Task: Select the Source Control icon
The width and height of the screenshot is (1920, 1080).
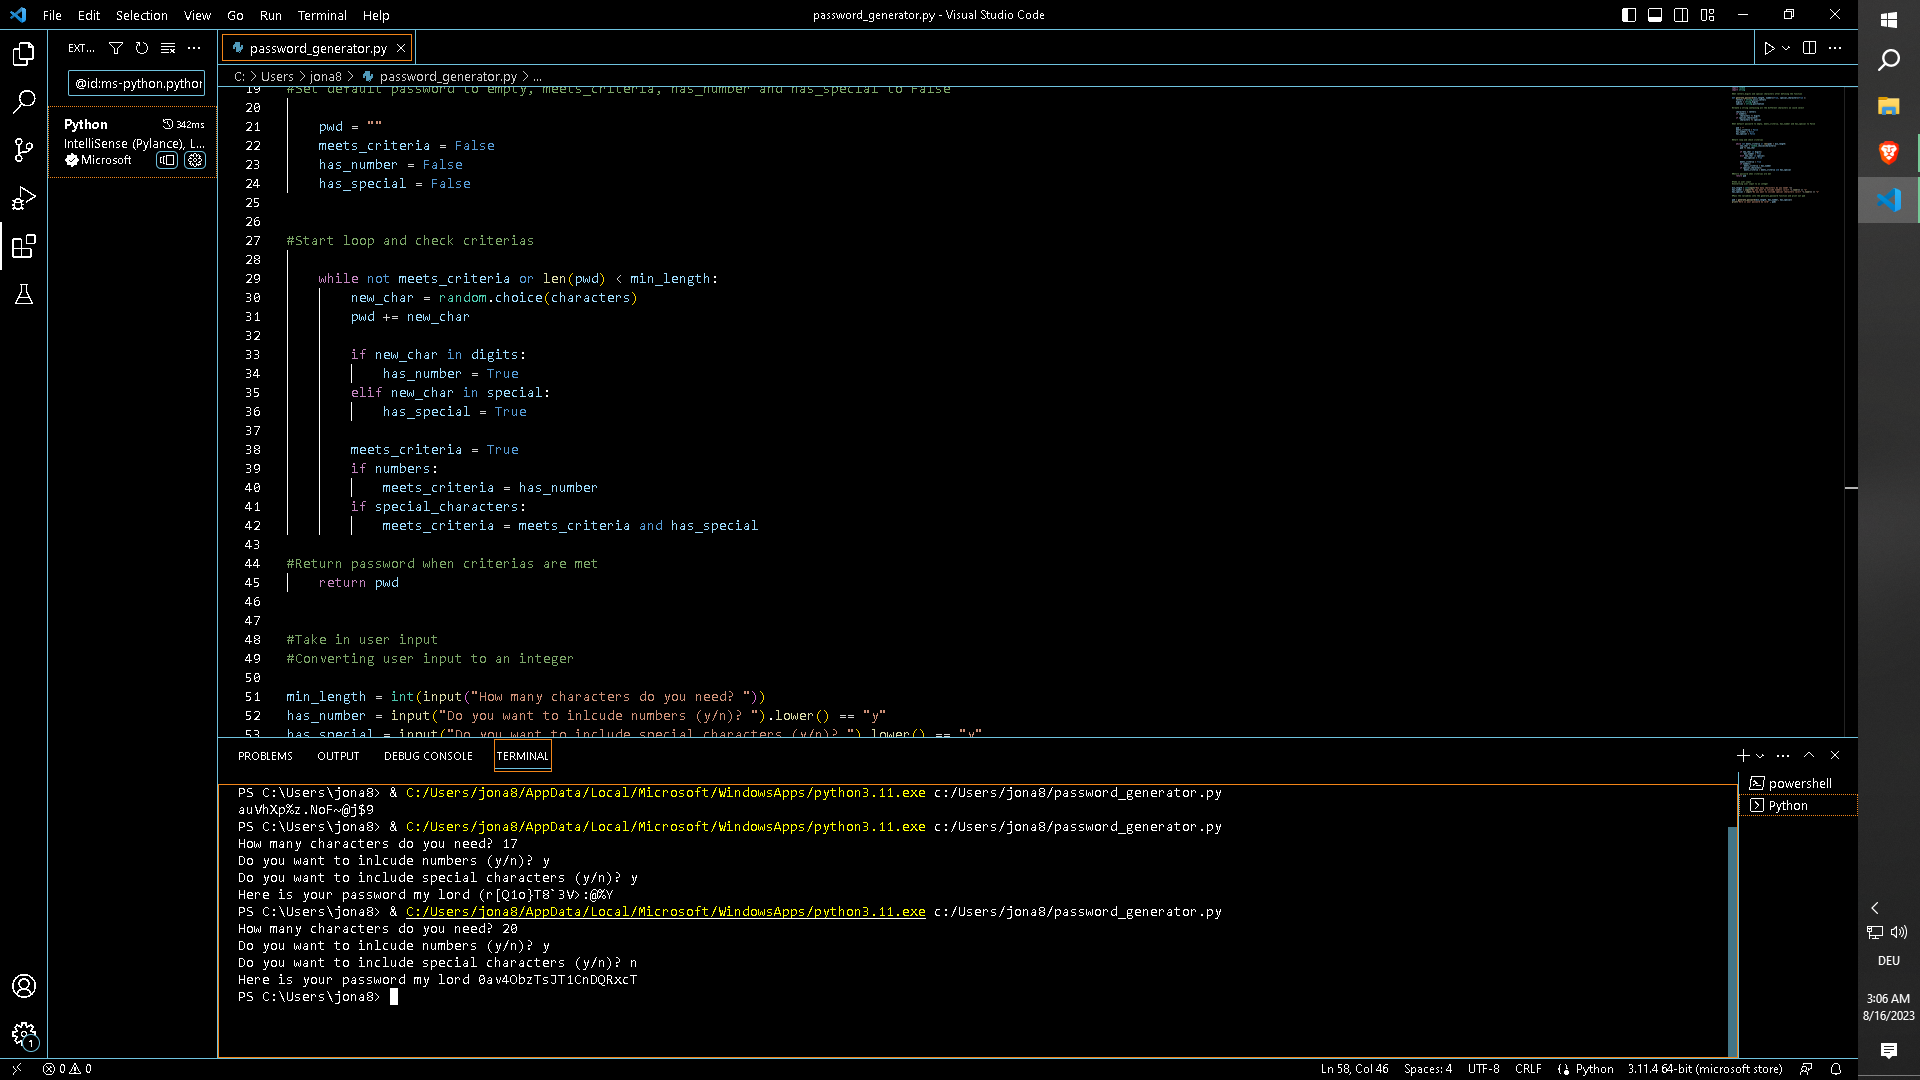Action: point(24,150)
